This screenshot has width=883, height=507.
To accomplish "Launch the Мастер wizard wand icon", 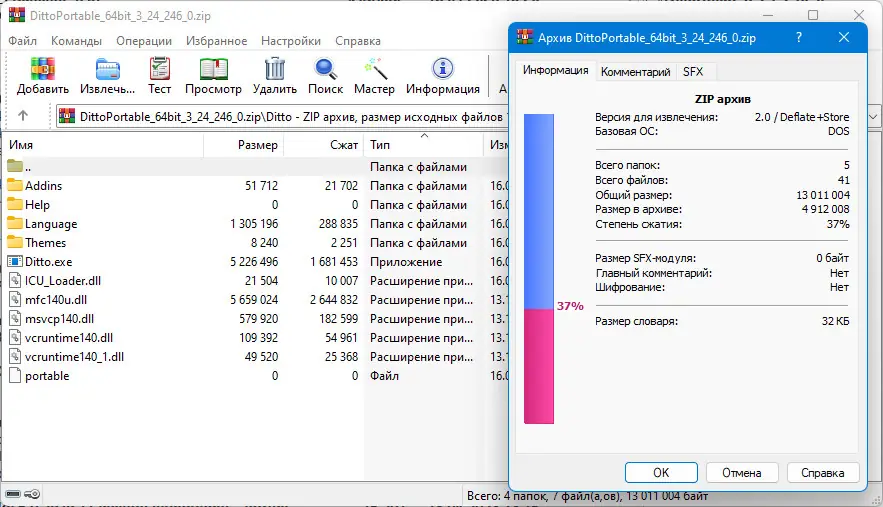I will click(x=374, y=69).
